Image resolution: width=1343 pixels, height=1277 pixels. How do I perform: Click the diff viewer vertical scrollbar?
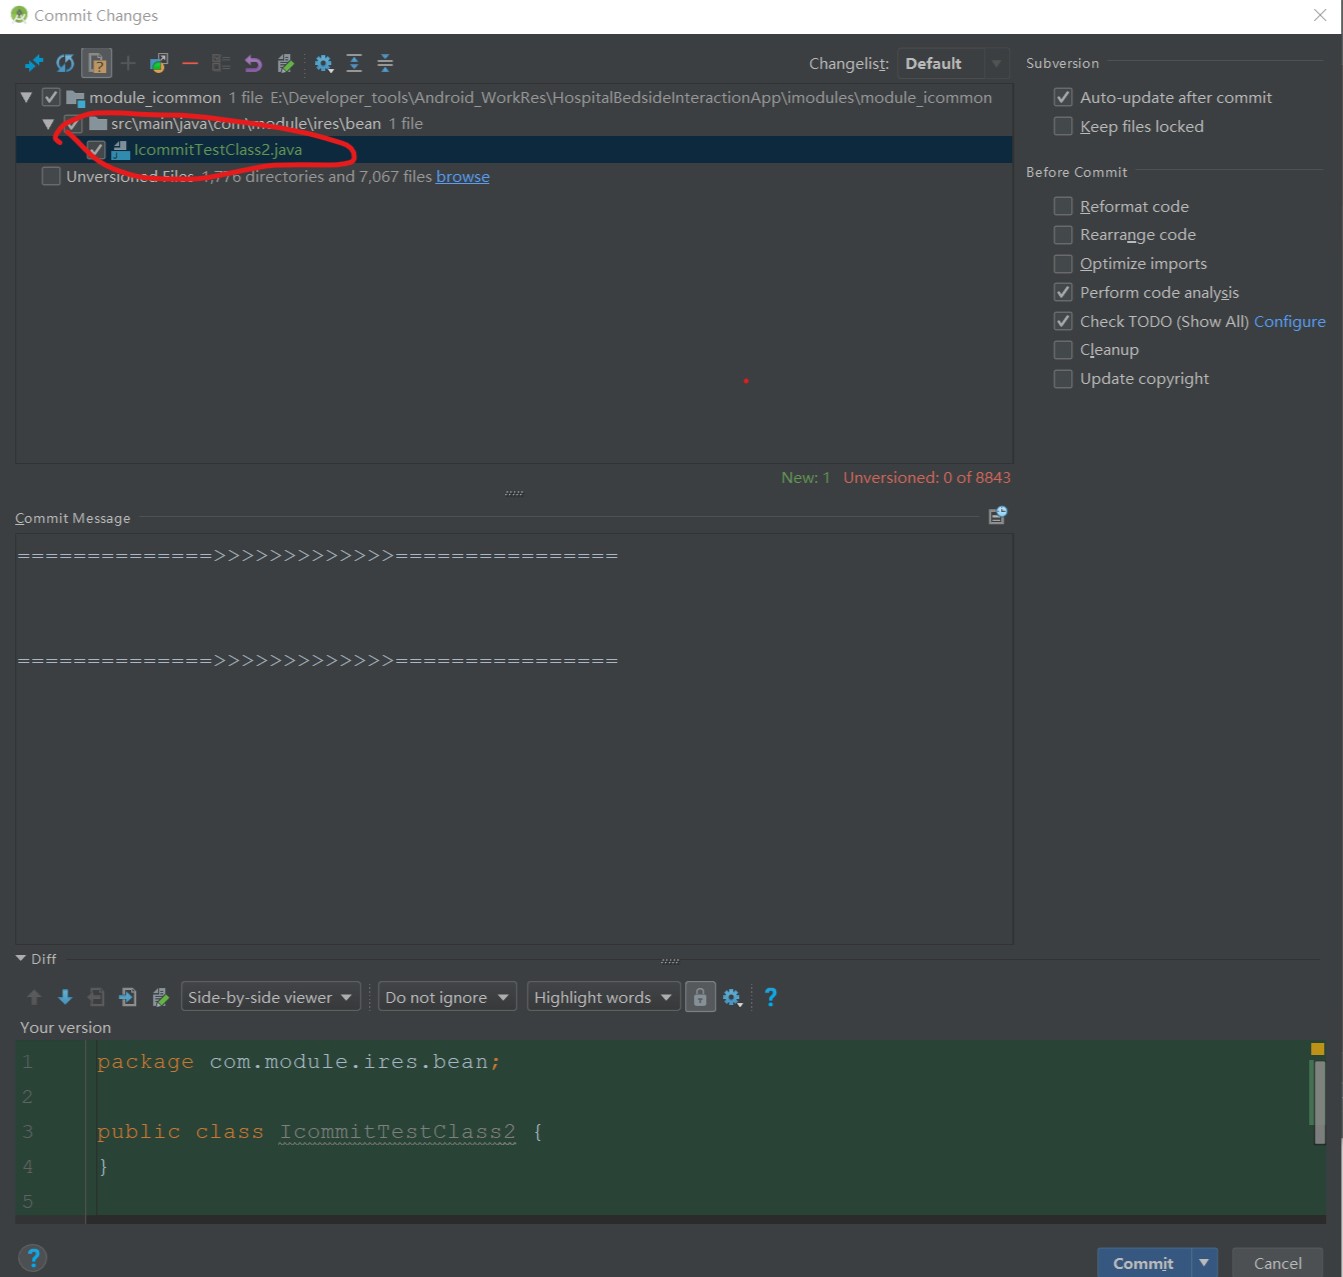pos(1319,1102)
